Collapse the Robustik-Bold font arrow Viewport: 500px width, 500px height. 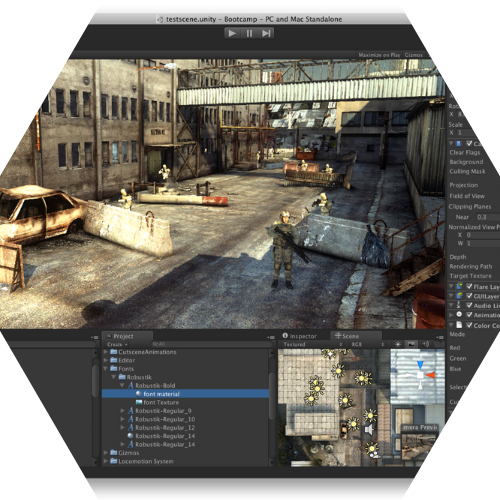click(x=122, y=385)
